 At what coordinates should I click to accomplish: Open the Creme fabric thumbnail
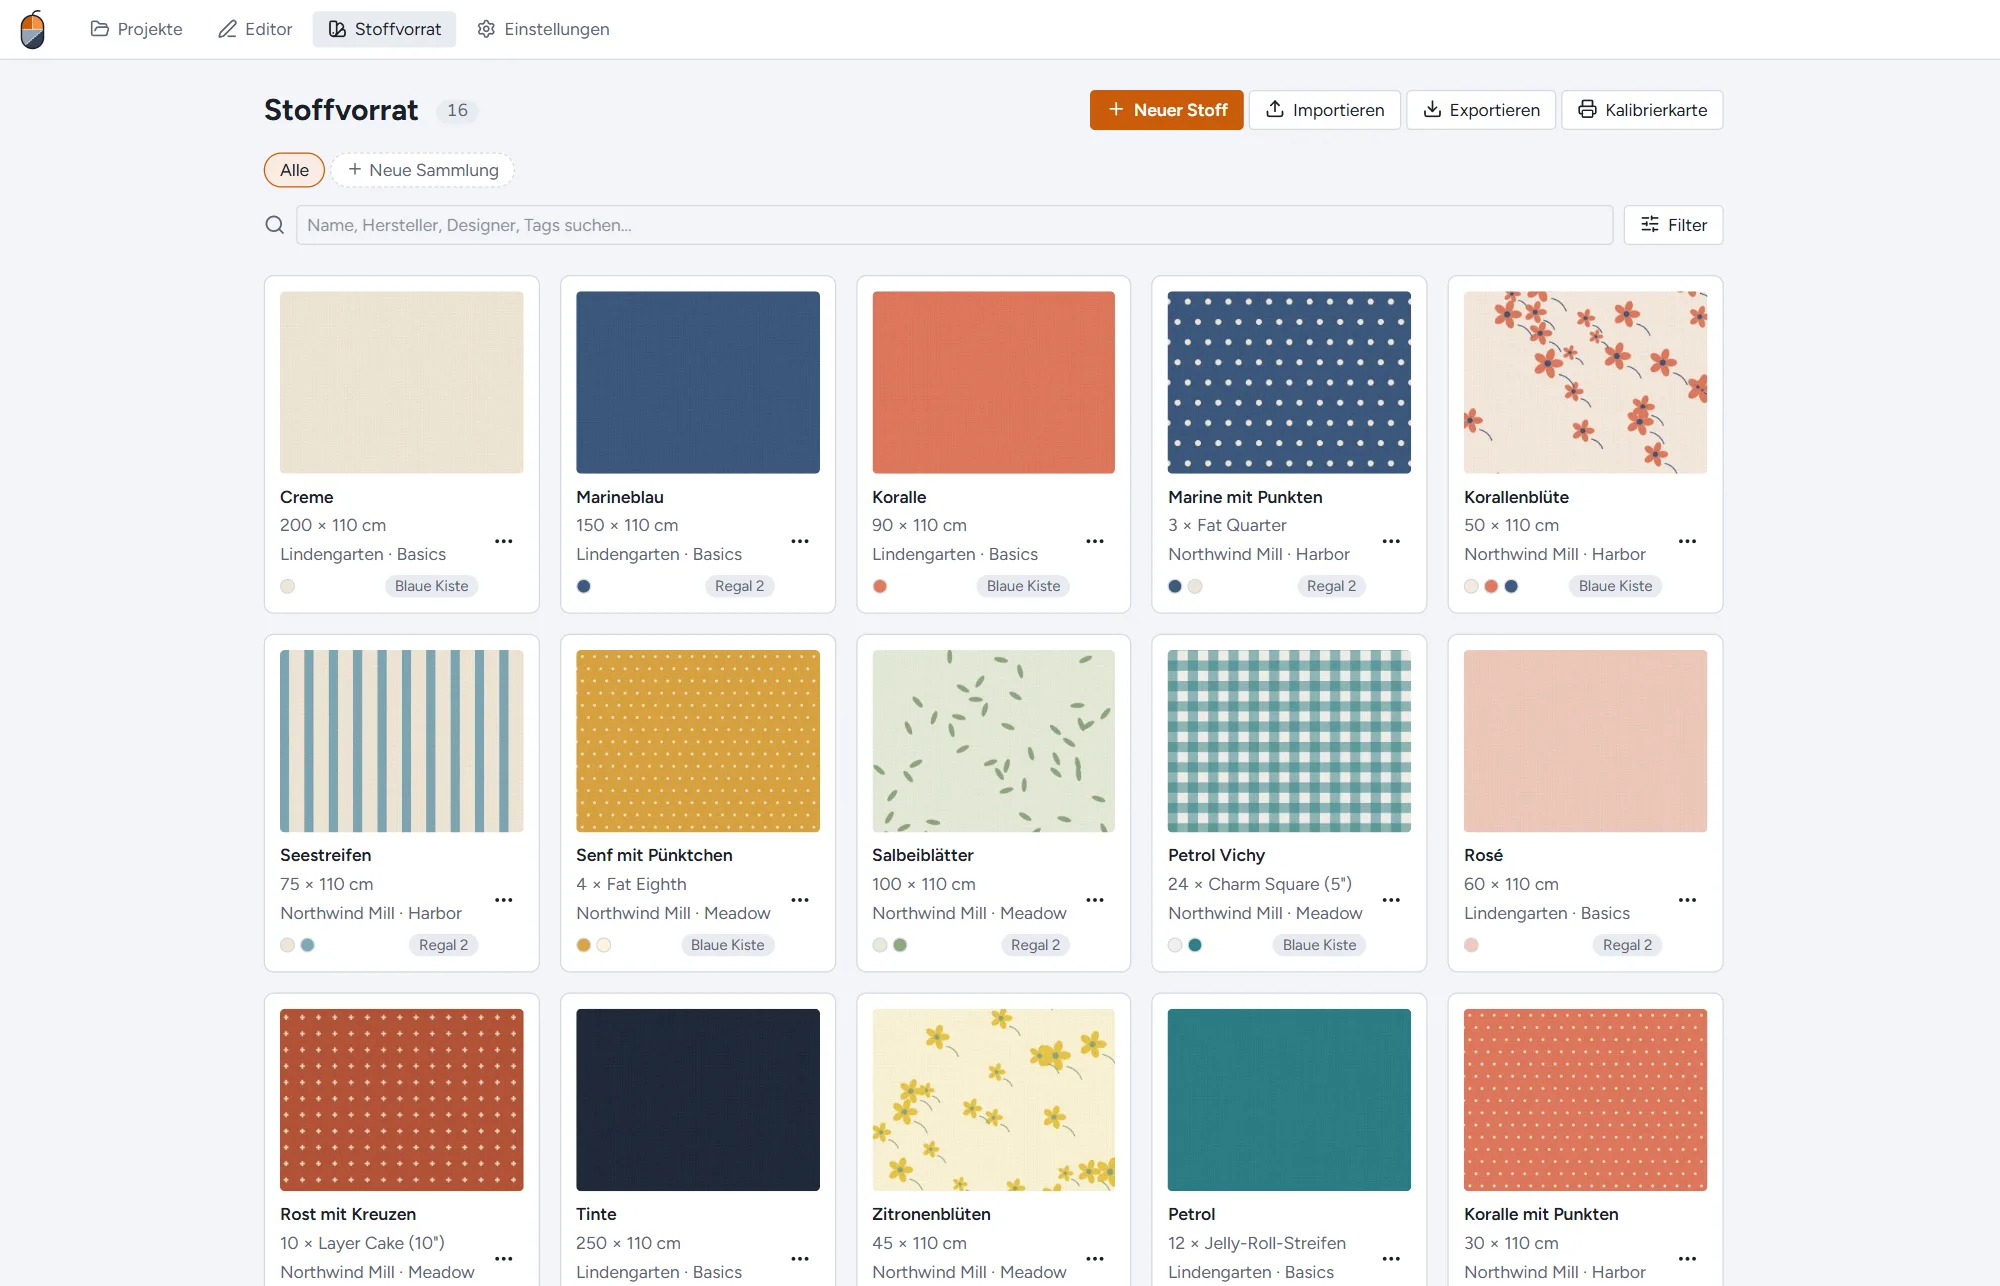coord(402,382)
